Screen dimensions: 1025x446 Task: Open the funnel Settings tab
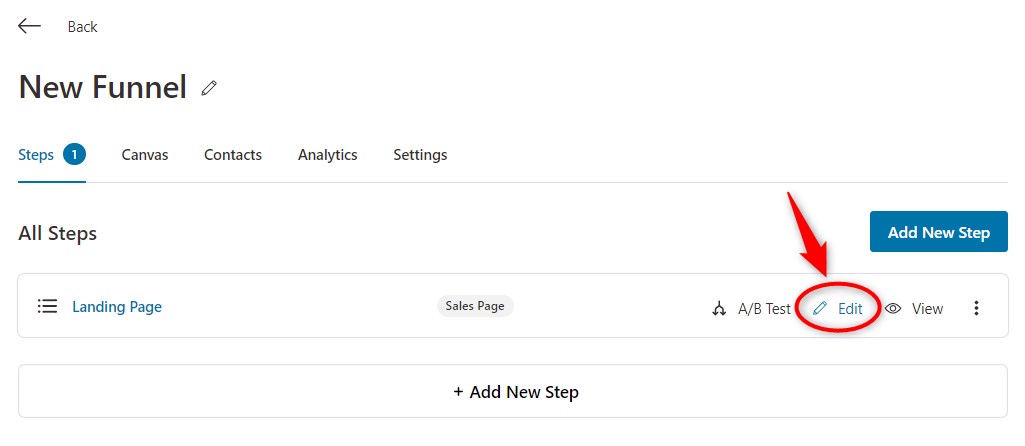[x=420, y=155]
